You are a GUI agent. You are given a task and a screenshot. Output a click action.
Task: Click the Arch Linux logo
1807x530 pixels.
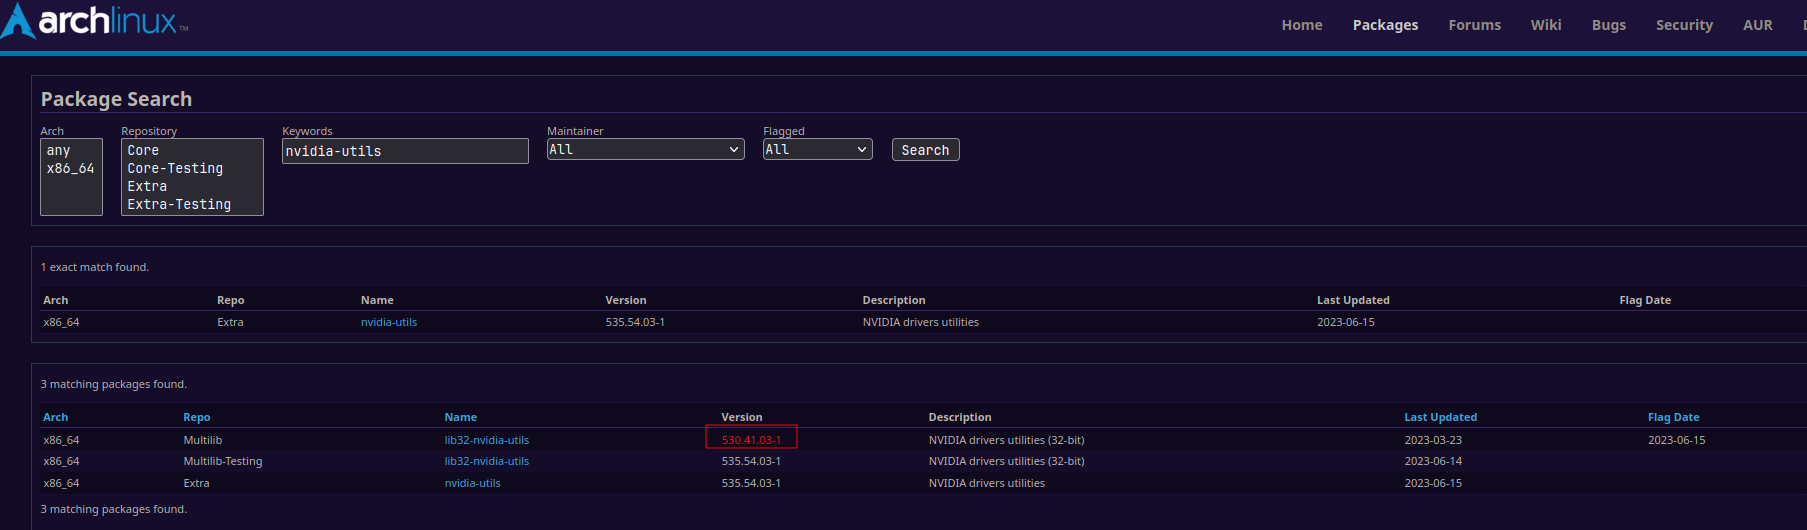coord(95,21)
